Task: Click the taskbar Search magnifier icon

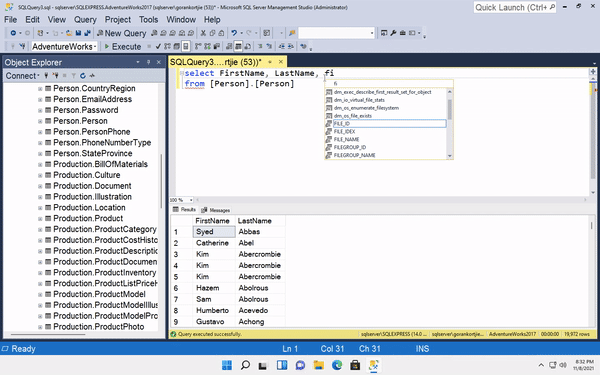Action: (x=245, y=365)
